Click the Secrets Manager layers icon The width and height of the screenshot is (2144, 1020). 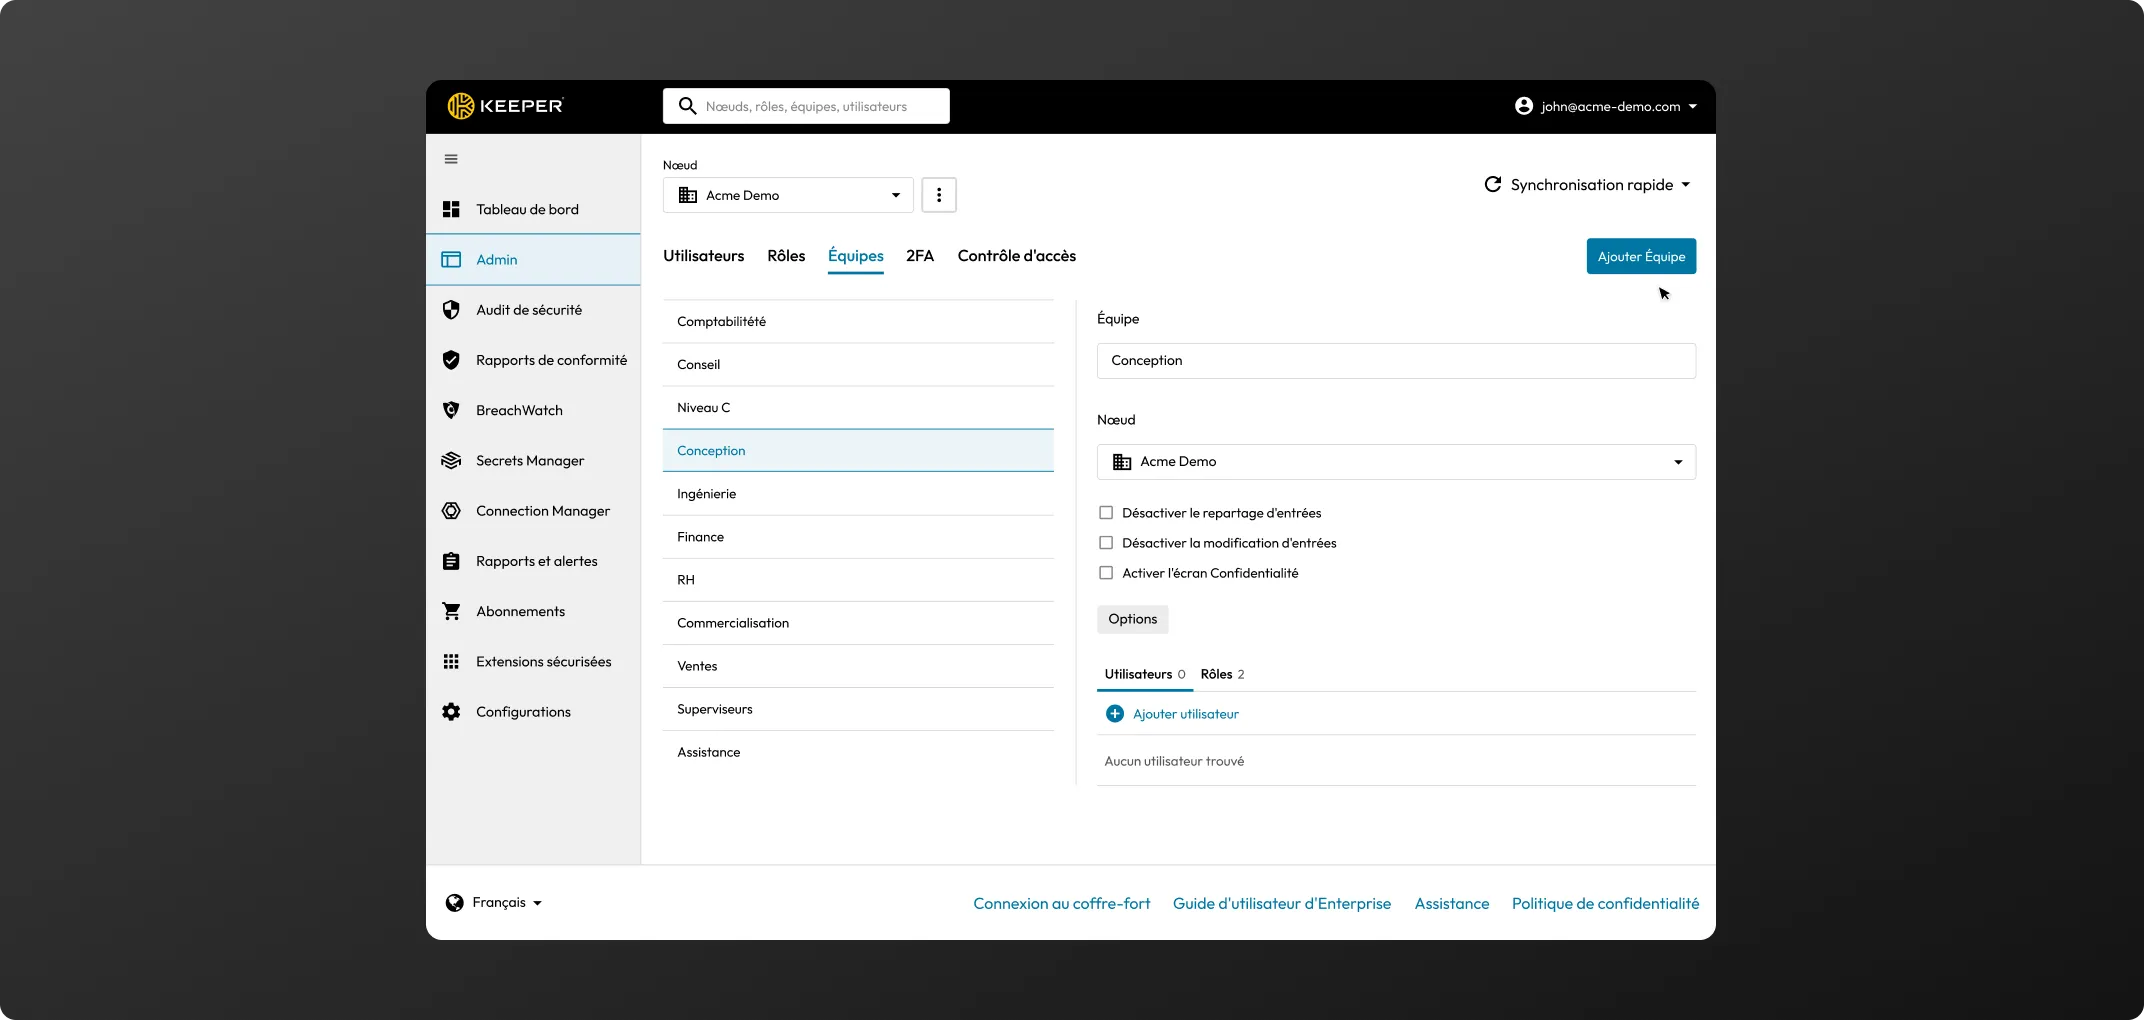(x=451, y=460)
